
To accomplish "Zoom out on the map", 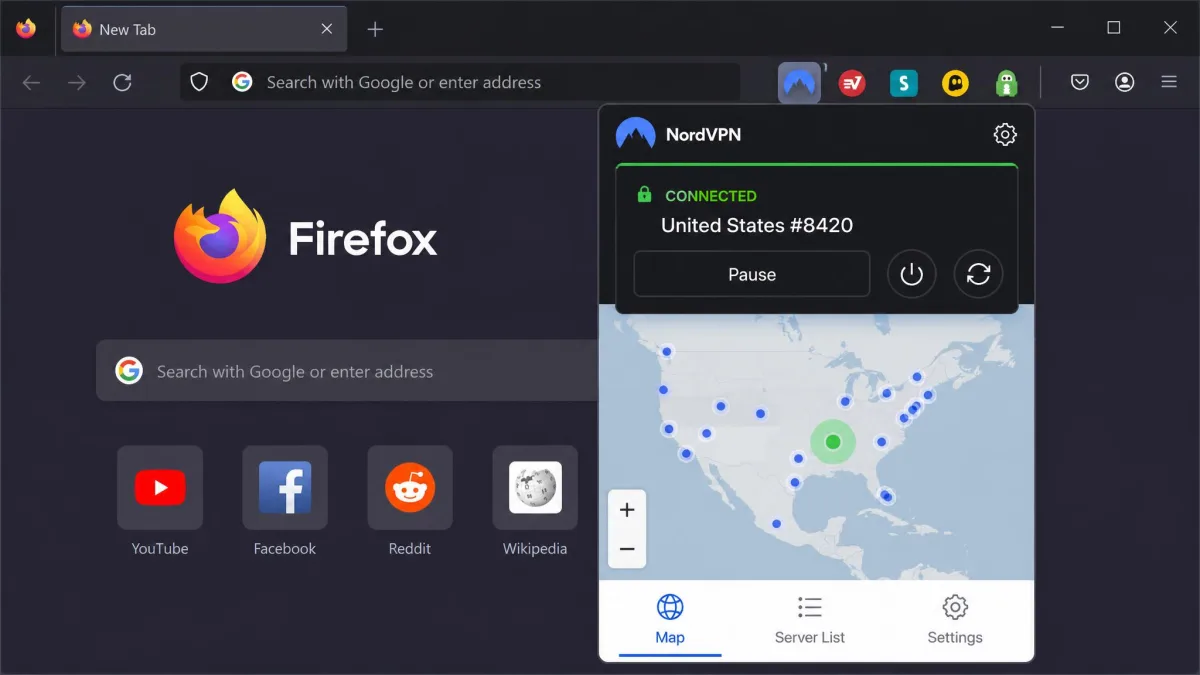I will tap(627, 549).
